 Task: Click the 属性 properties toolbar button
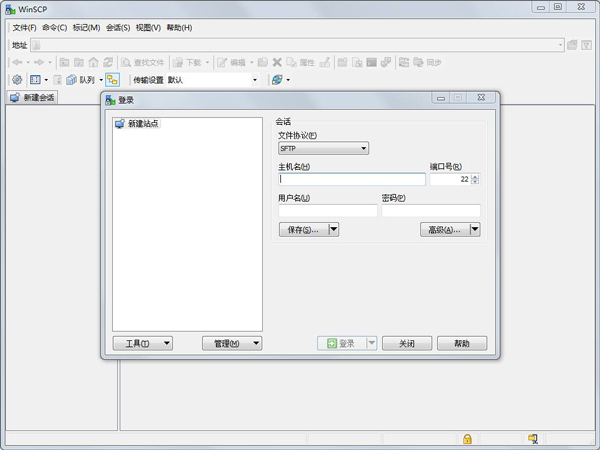301,62
